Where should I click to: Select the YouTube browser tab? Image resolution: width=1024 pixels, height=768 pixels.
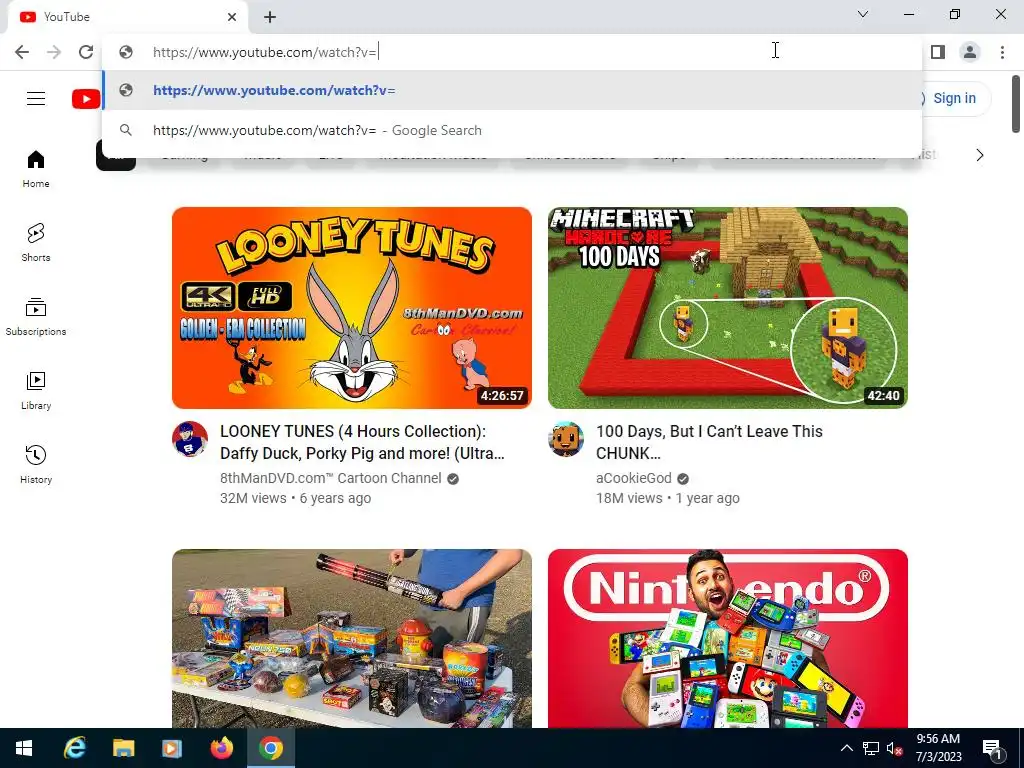point(127,18)
